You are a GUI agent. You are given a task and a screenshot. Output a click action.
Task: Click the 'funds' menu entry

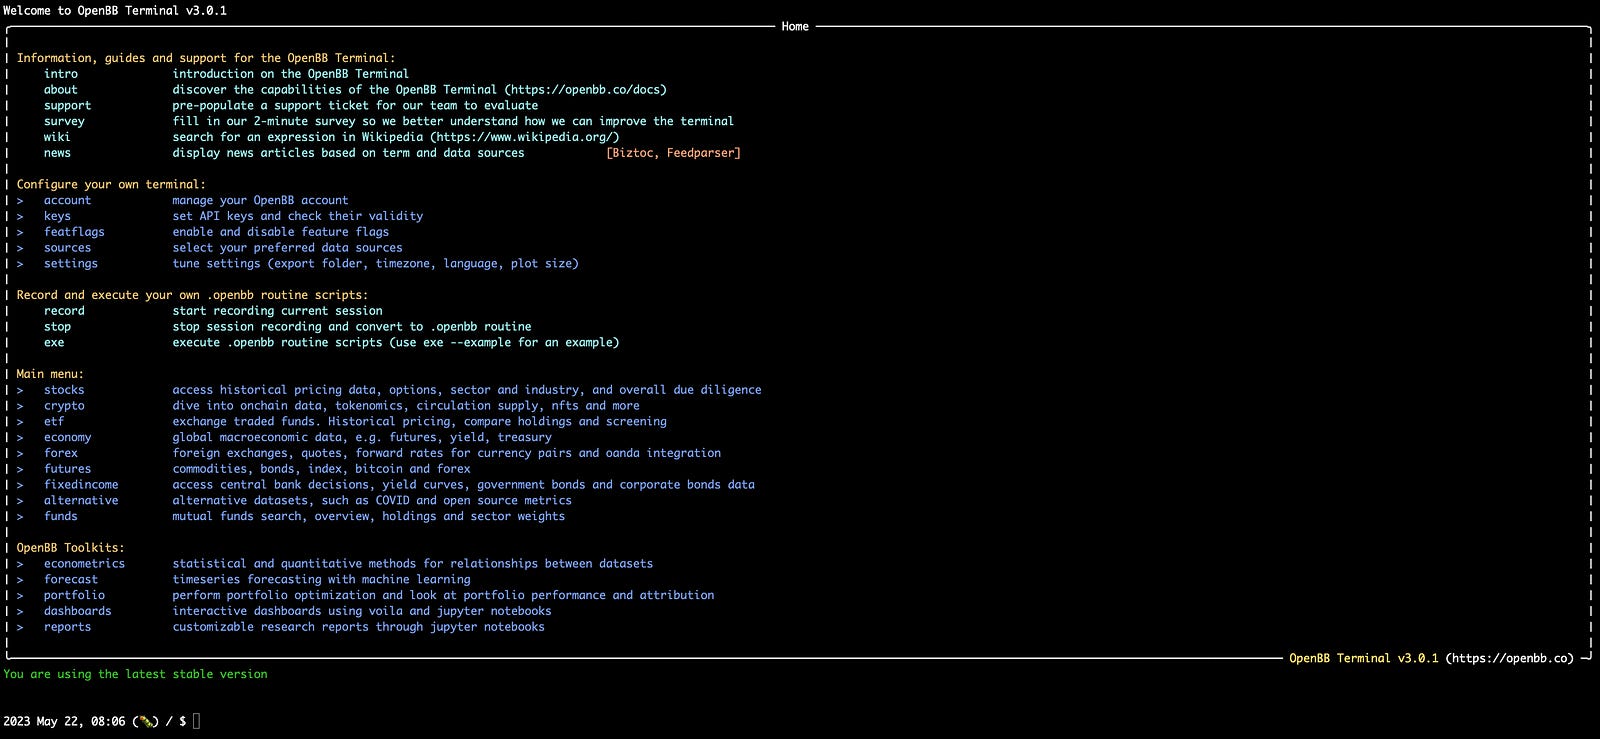[x=60, y=517]
